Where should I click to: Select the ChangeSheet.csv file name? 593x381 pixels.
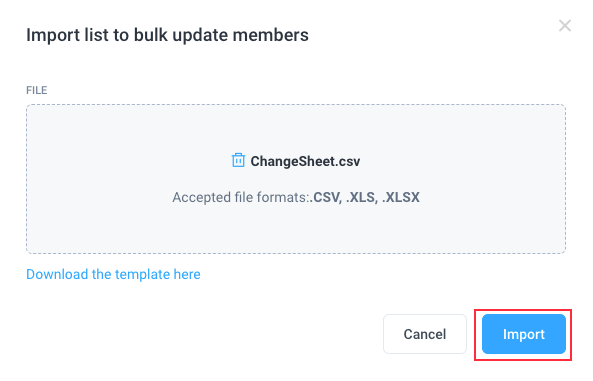[305, 162]
